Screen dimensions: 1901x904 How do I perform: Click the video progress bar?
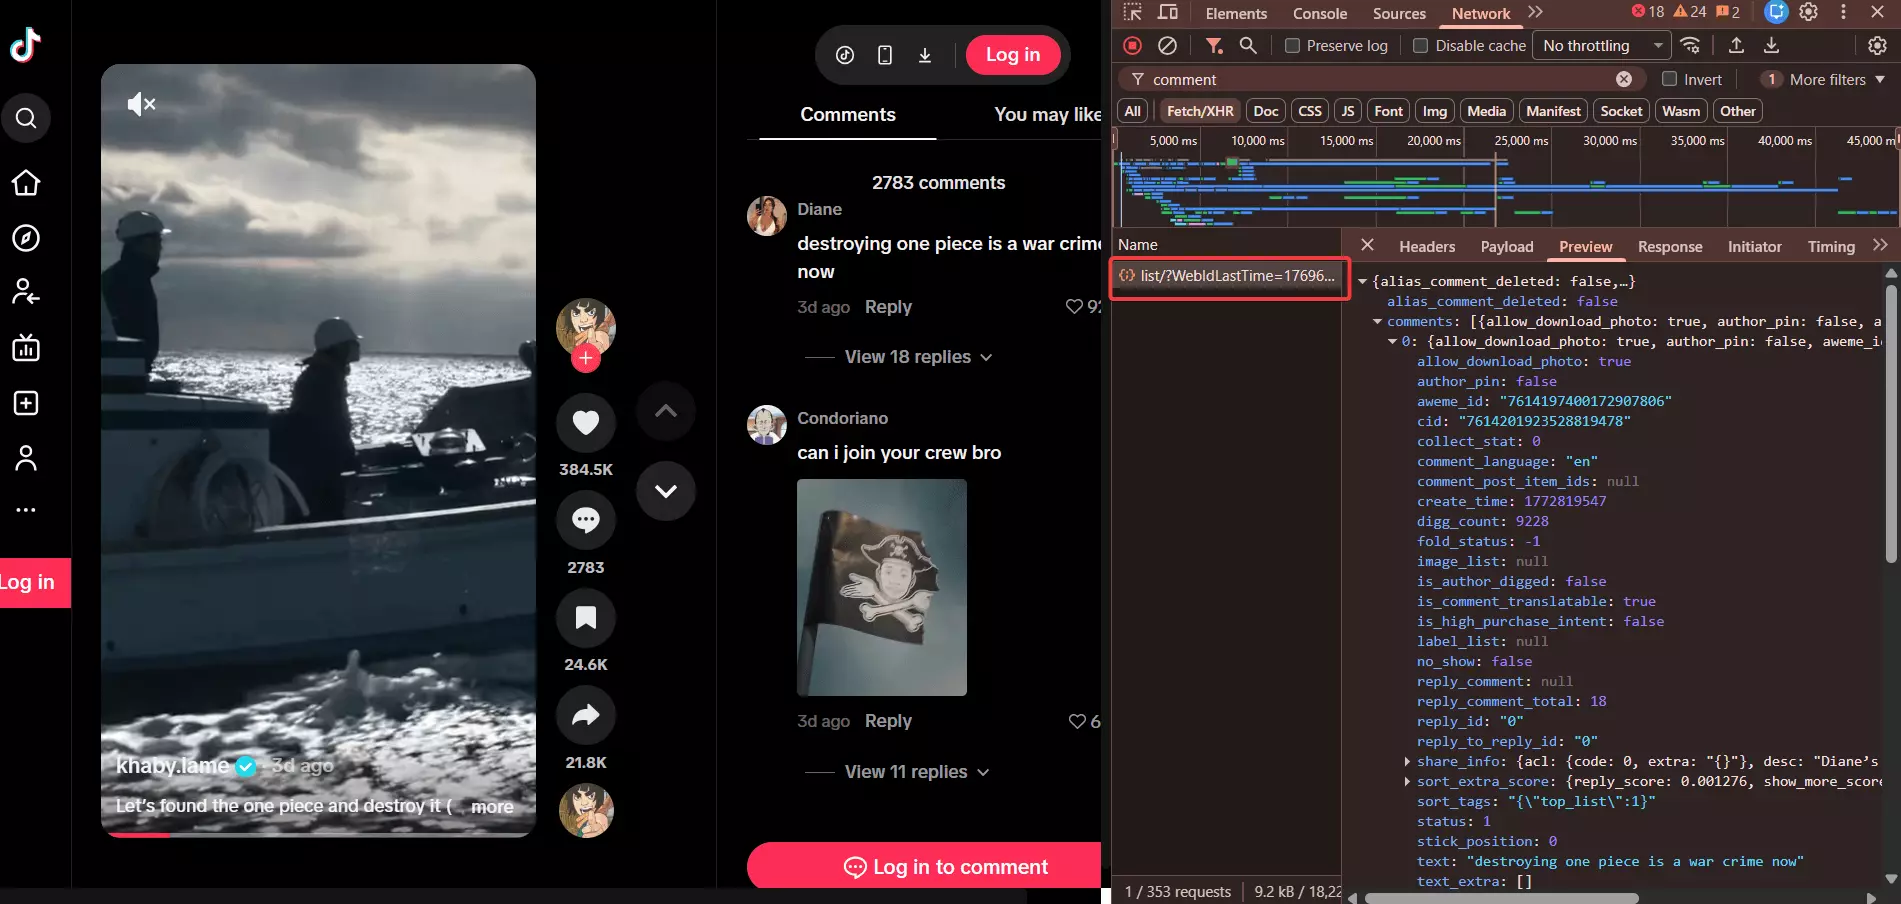pyautogui.click(x=318, y=835)
